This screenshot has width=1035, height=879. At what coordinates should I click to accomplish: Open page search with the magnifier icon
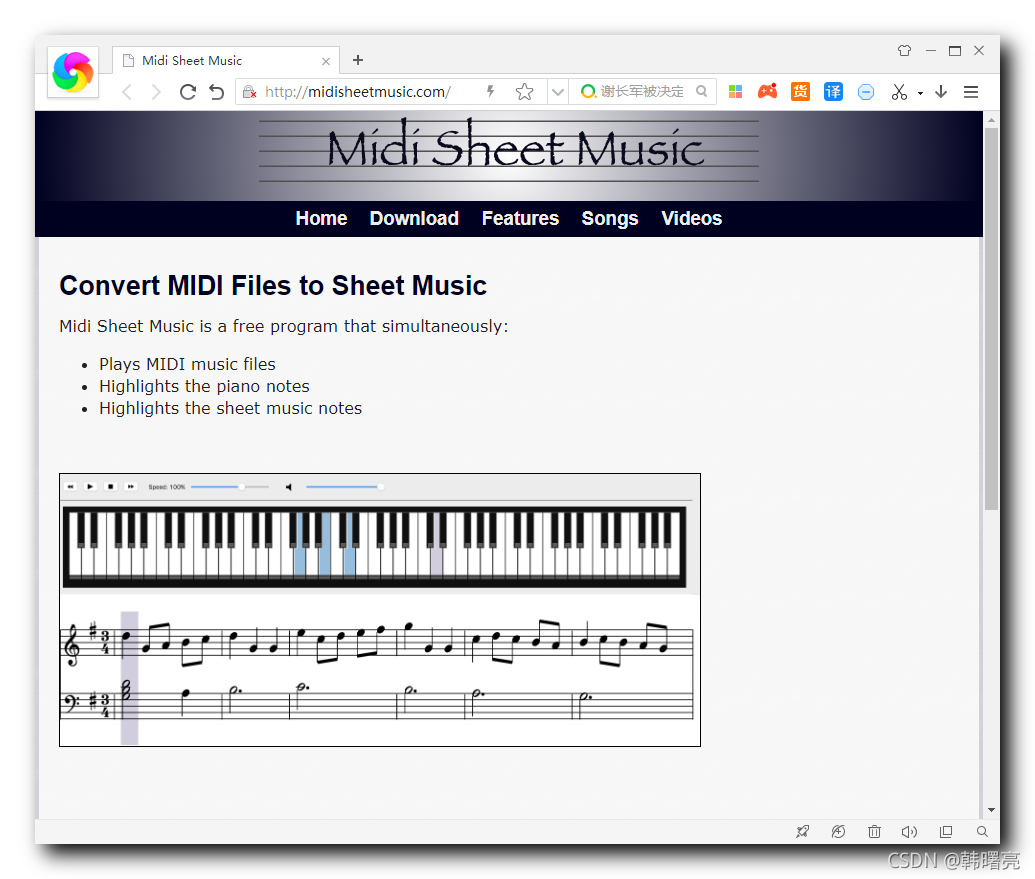point(981,831)
